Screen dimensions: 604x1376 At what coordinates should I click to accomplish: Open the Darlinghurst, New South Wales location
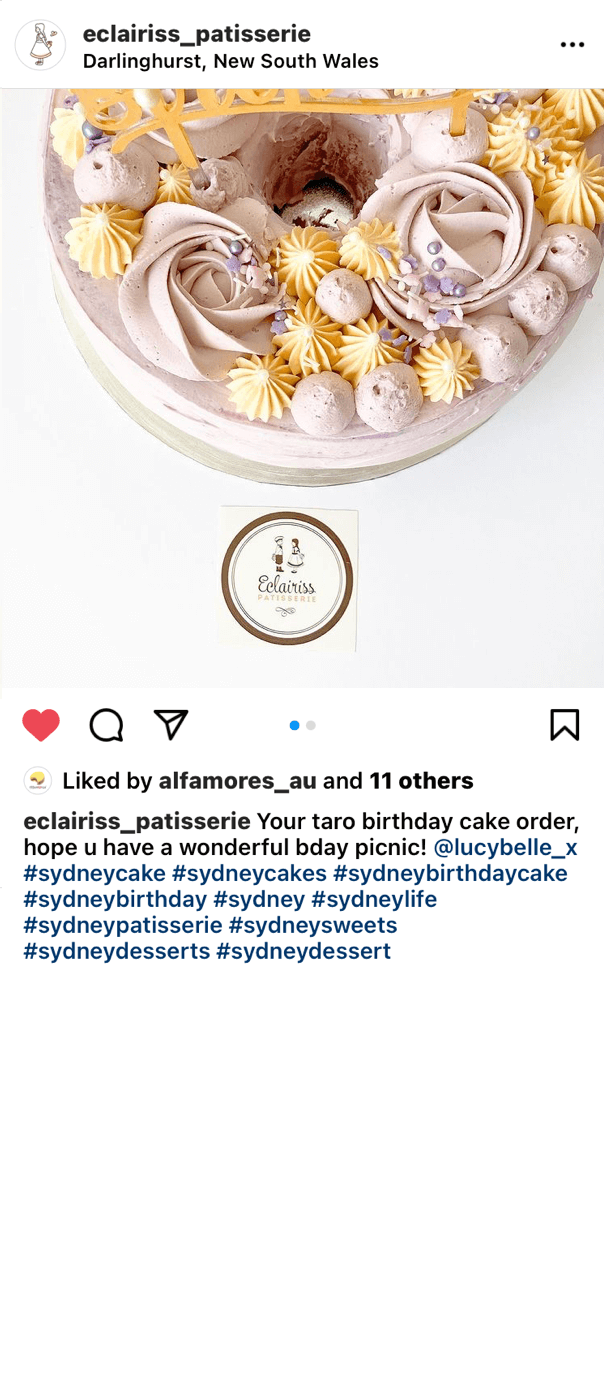click(x=231, y=61)
